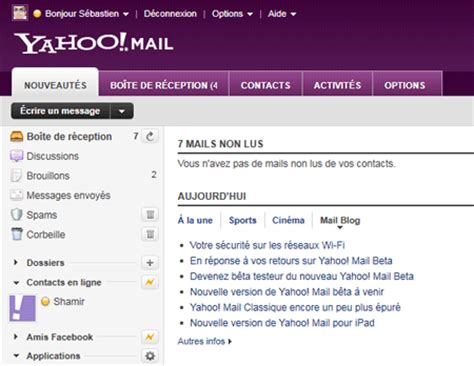The height and width of the screenshot is (366, 474).
Task: Switch to the Nouveautés tab
Action: (x=55, y=83)
